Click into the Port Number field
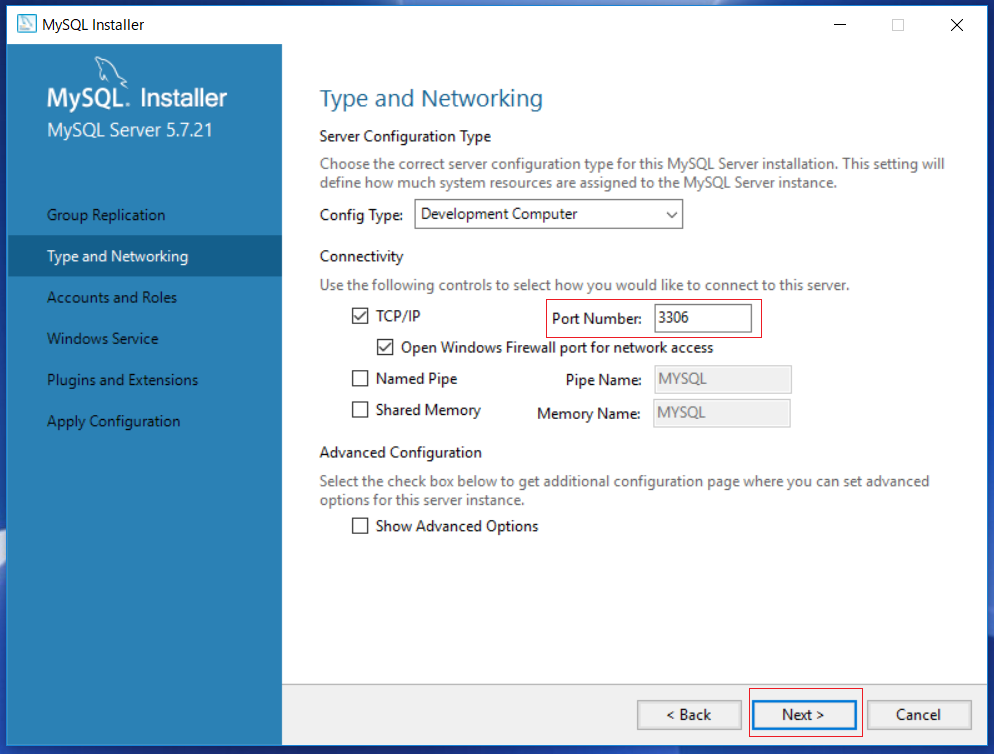Screen dimensions: 994x754 [x=703, y=318]
